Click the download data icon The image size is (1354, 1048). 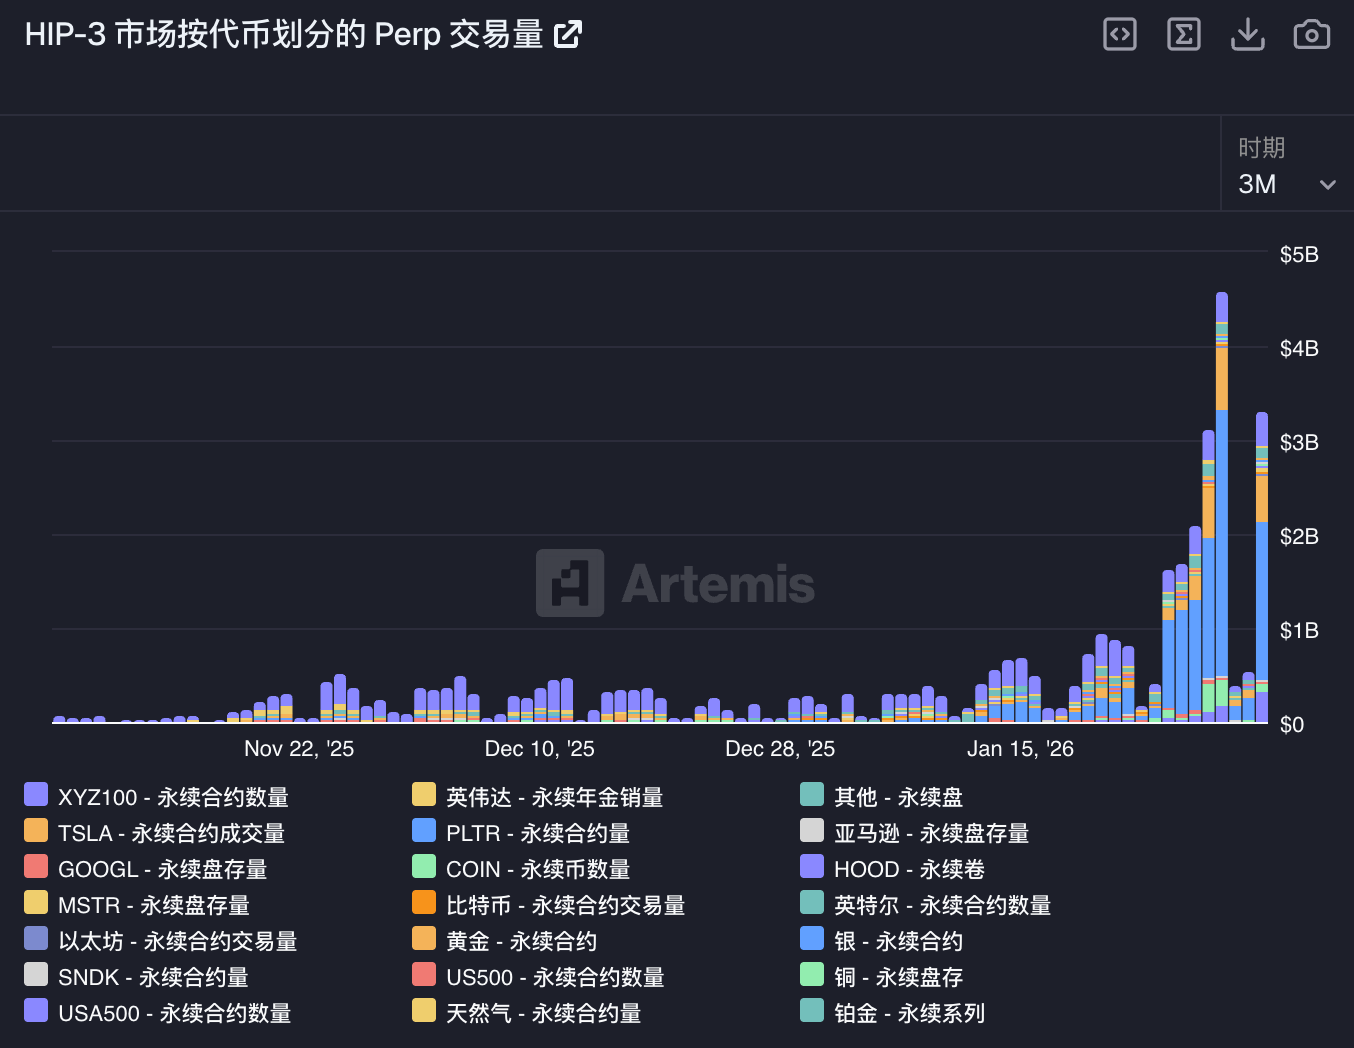1247,33
